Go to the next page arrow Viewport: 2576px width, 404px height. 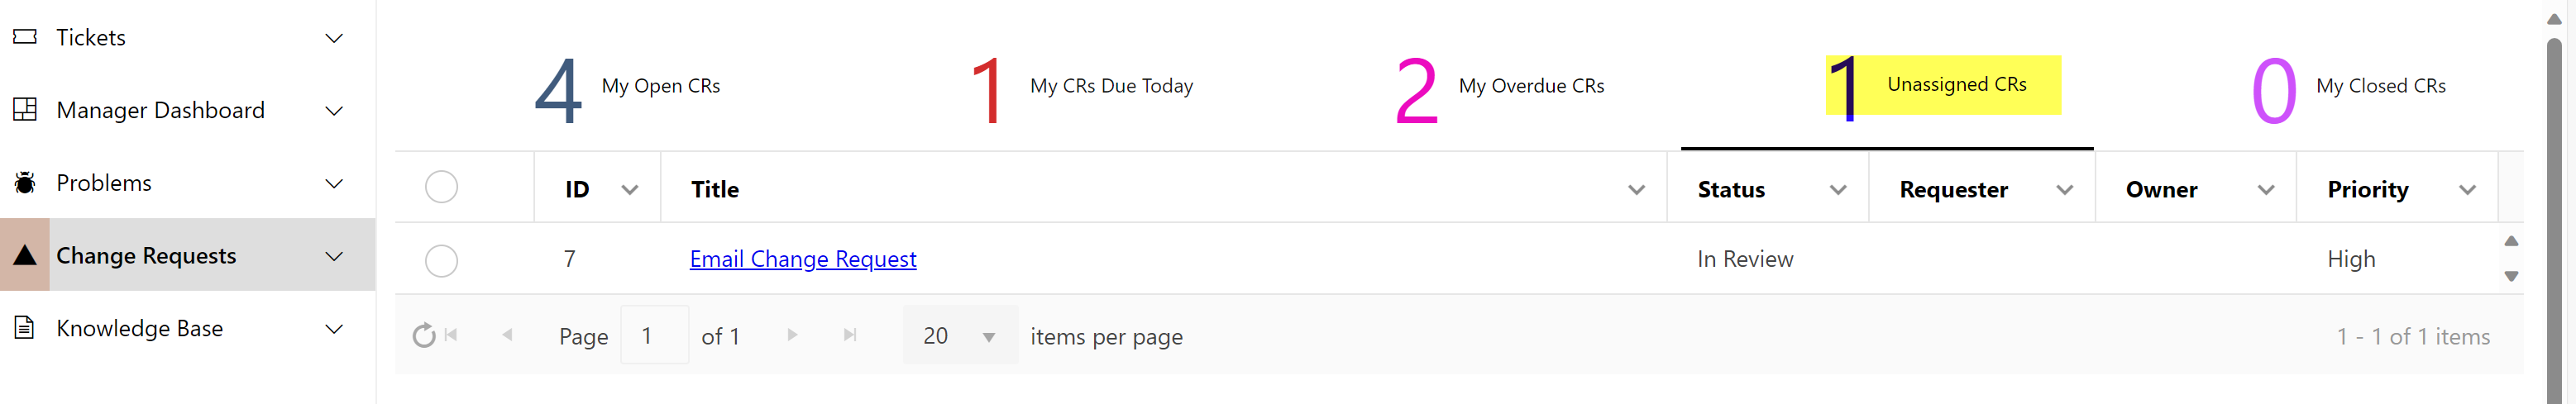tap(792, 336)
